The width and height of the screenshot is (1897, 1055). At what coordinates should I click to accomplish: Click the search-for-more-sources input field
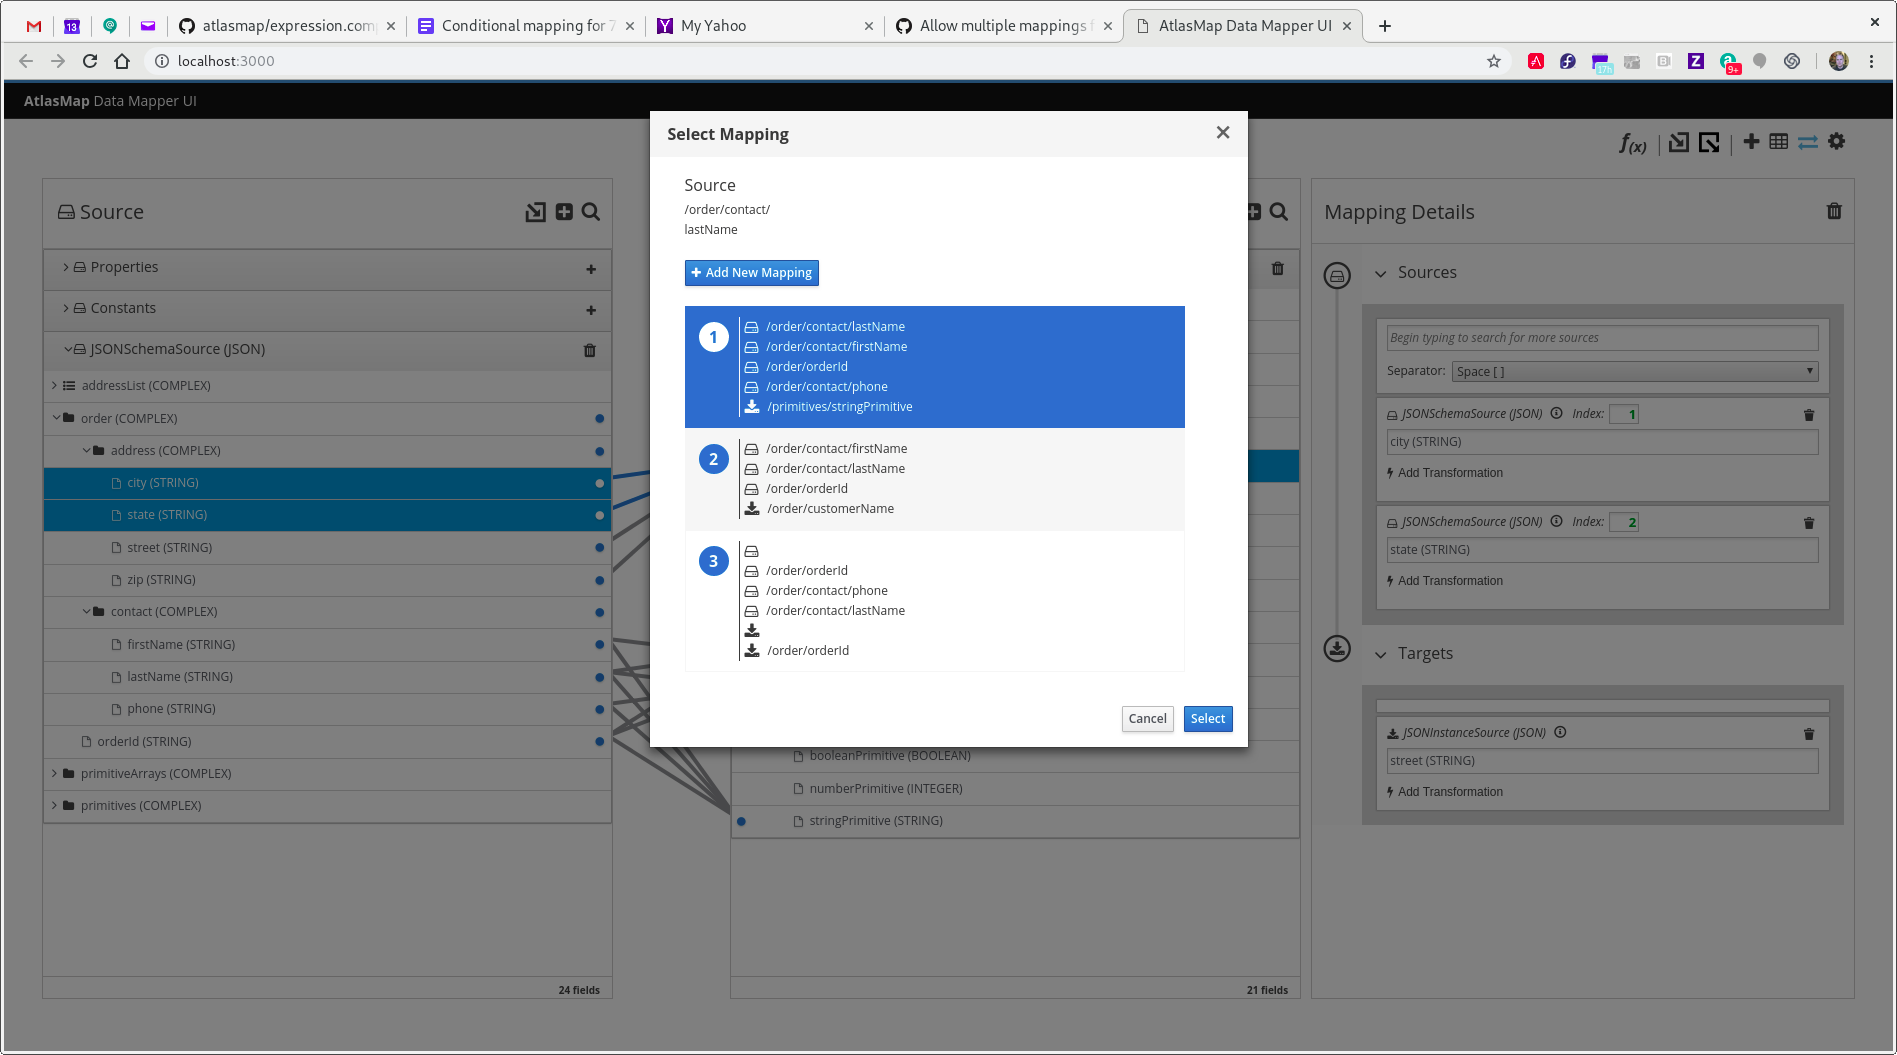click(x=1600, y=338)
